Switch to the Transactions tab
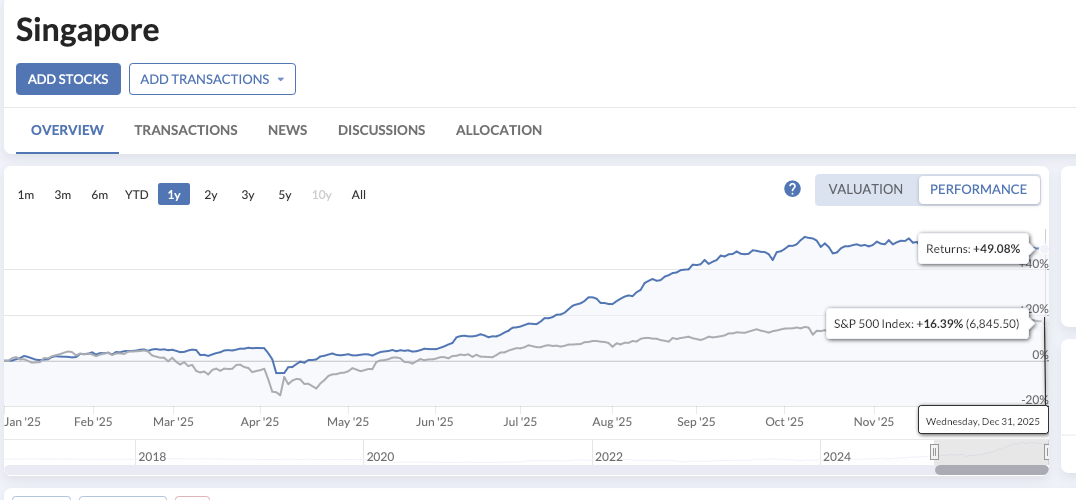Screen dimensions: 1076x500 [186, 130]
